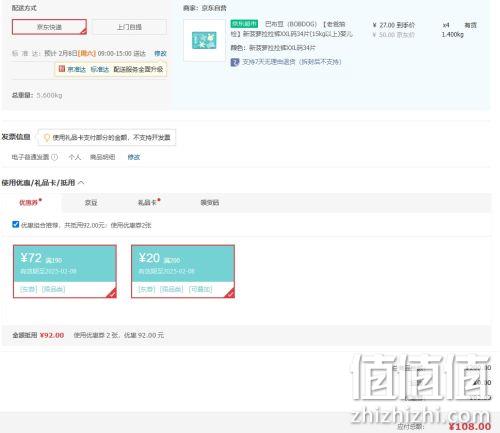500x433 pixels.
Task: Click total payable ¥108.00
Action: point(470,426)
